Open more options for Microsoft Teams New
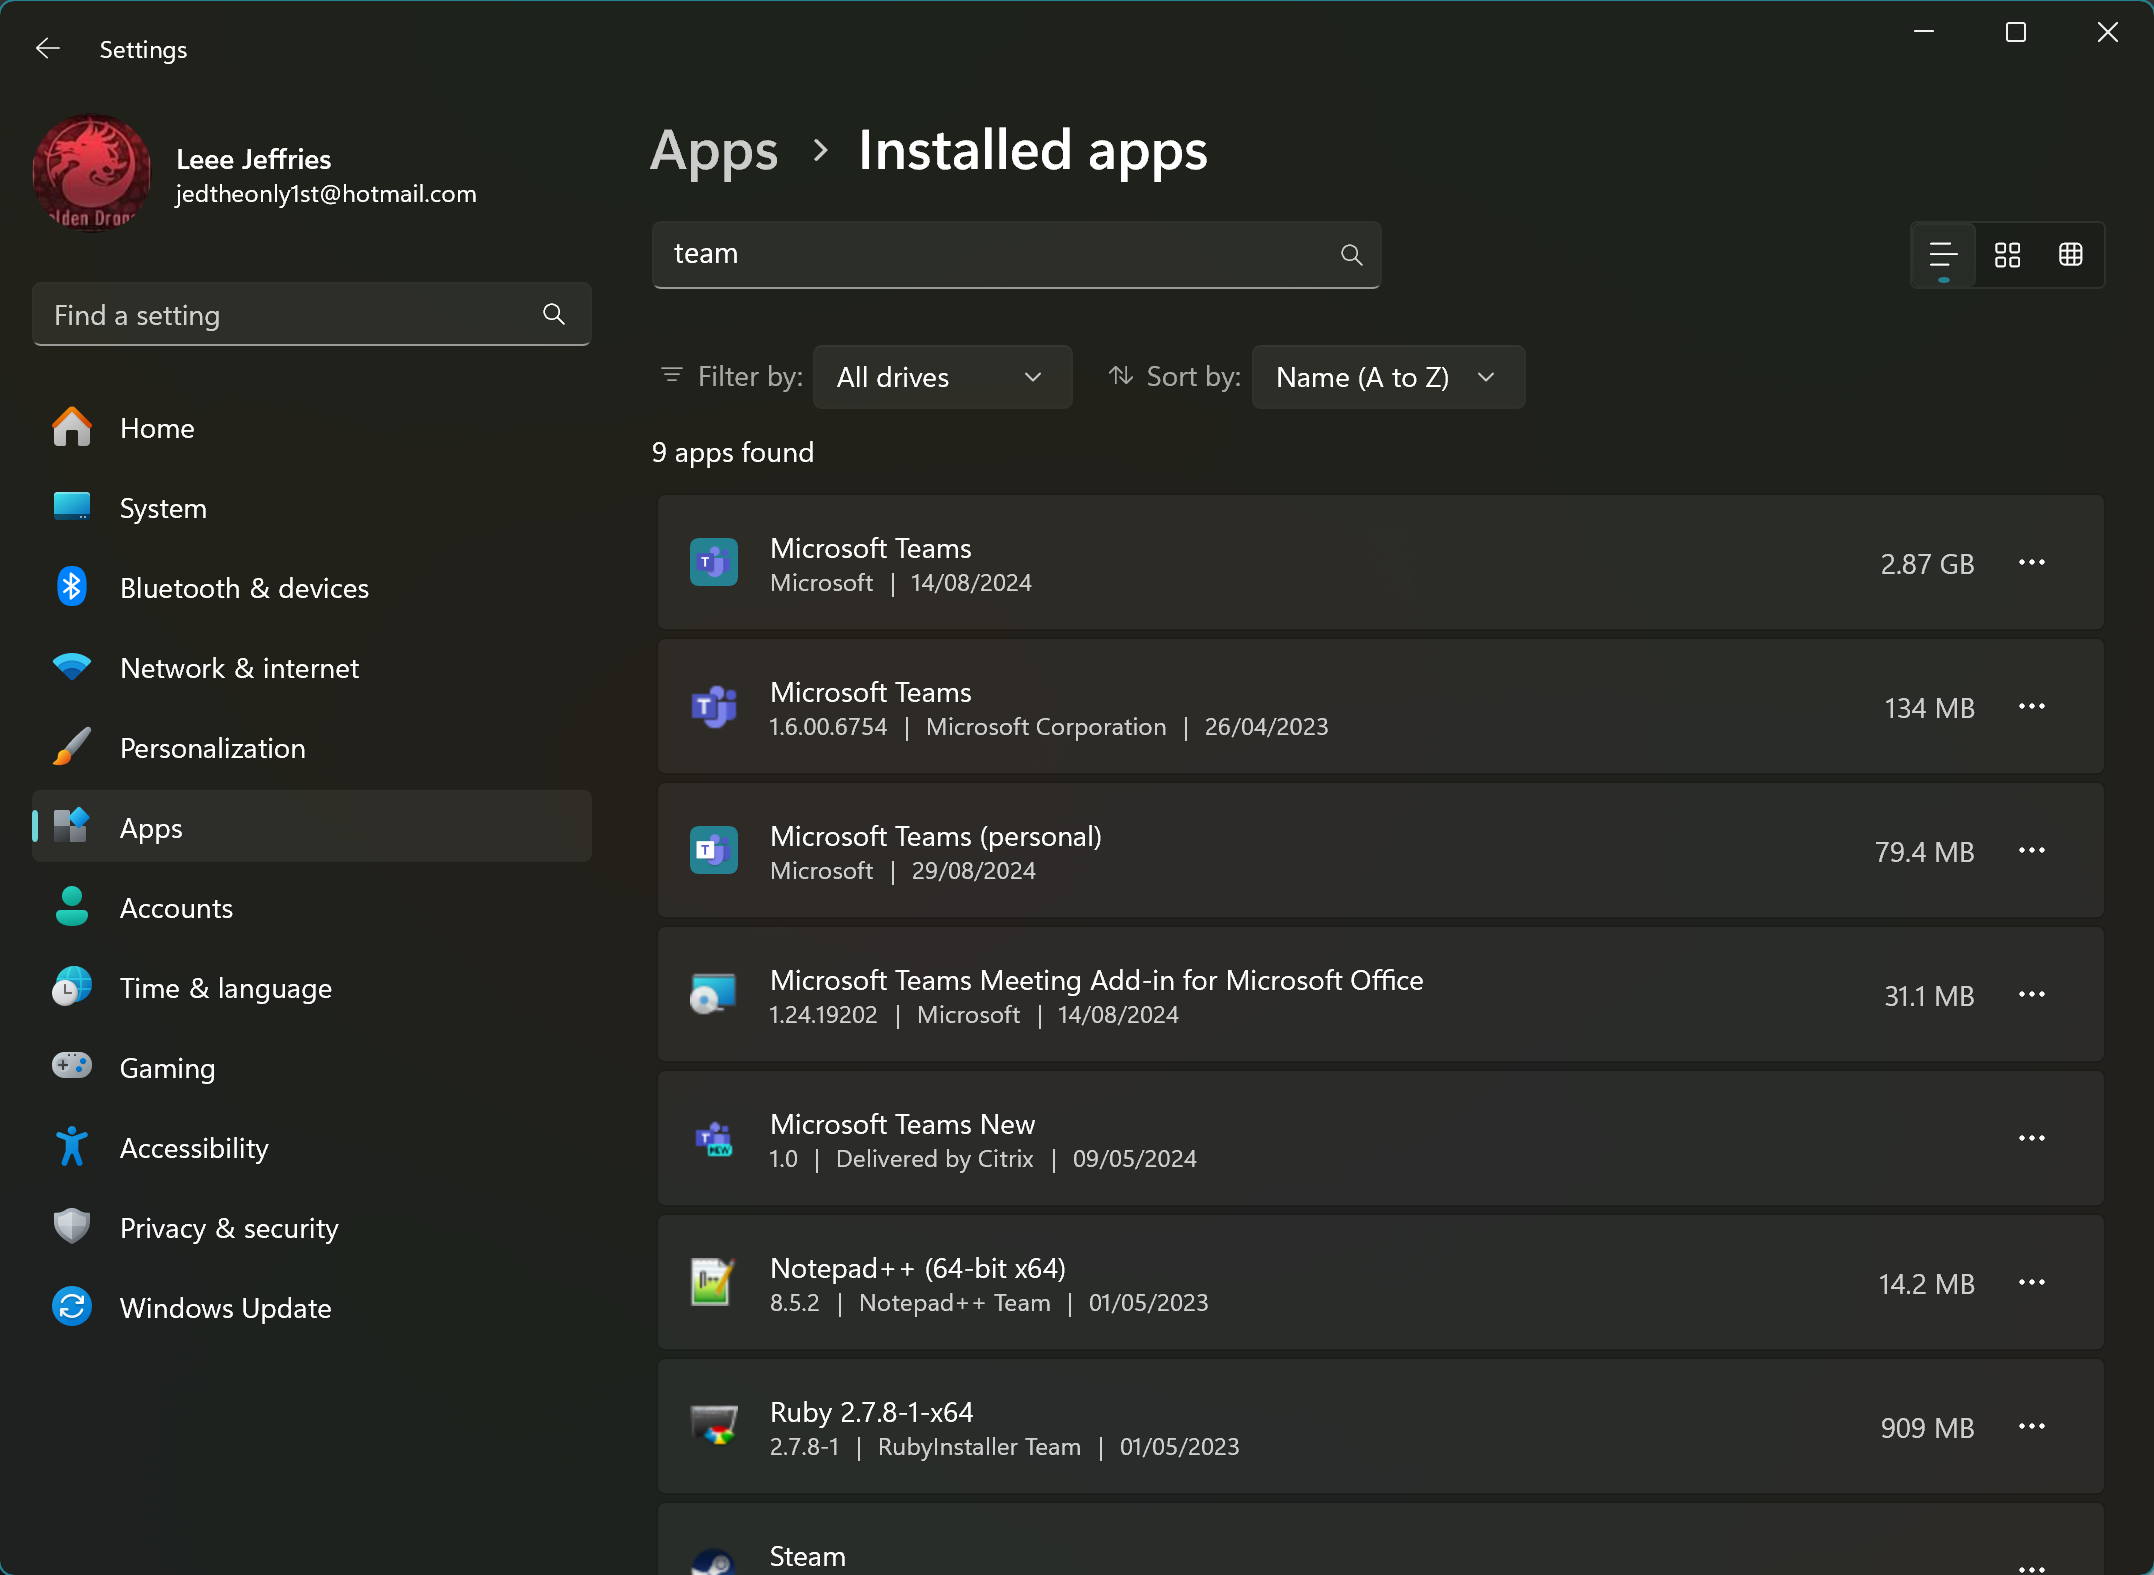The width and height of the screenshot is (2154, 1575). pyautogui.click(x=2031, y=1139)
